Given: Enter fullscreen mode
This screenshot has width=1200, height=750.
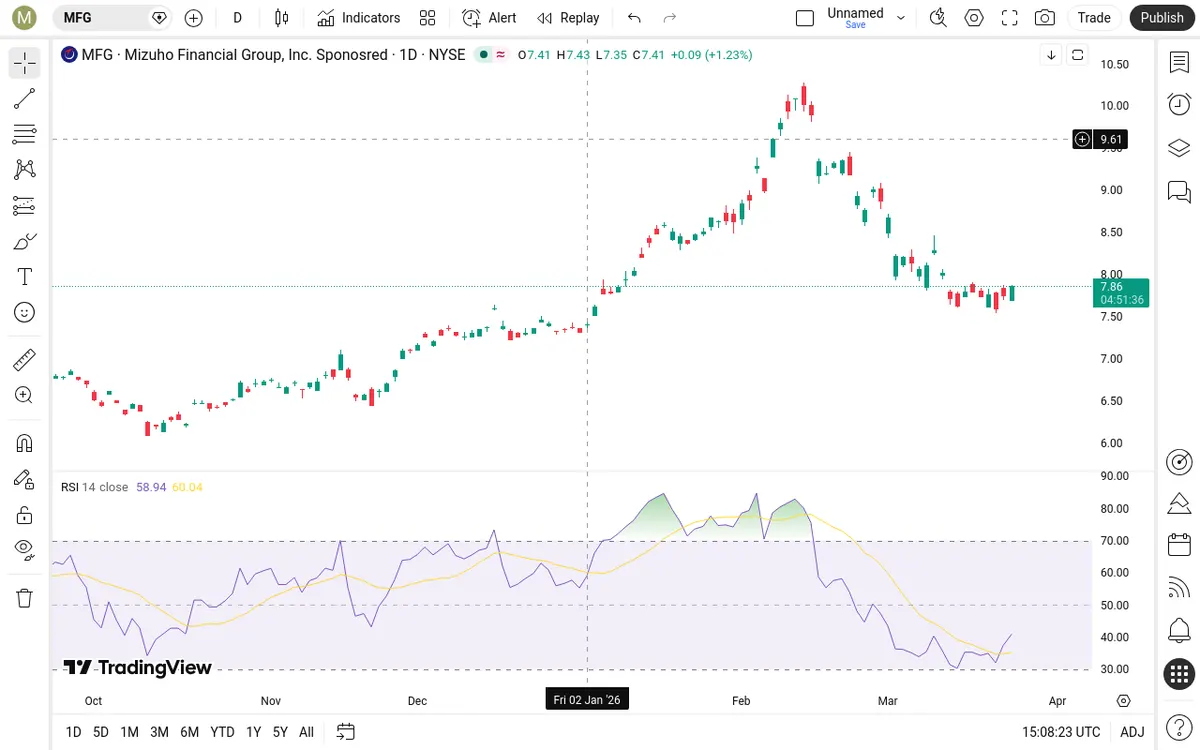Looking at the screenshot, I should tap(1010, 18).
